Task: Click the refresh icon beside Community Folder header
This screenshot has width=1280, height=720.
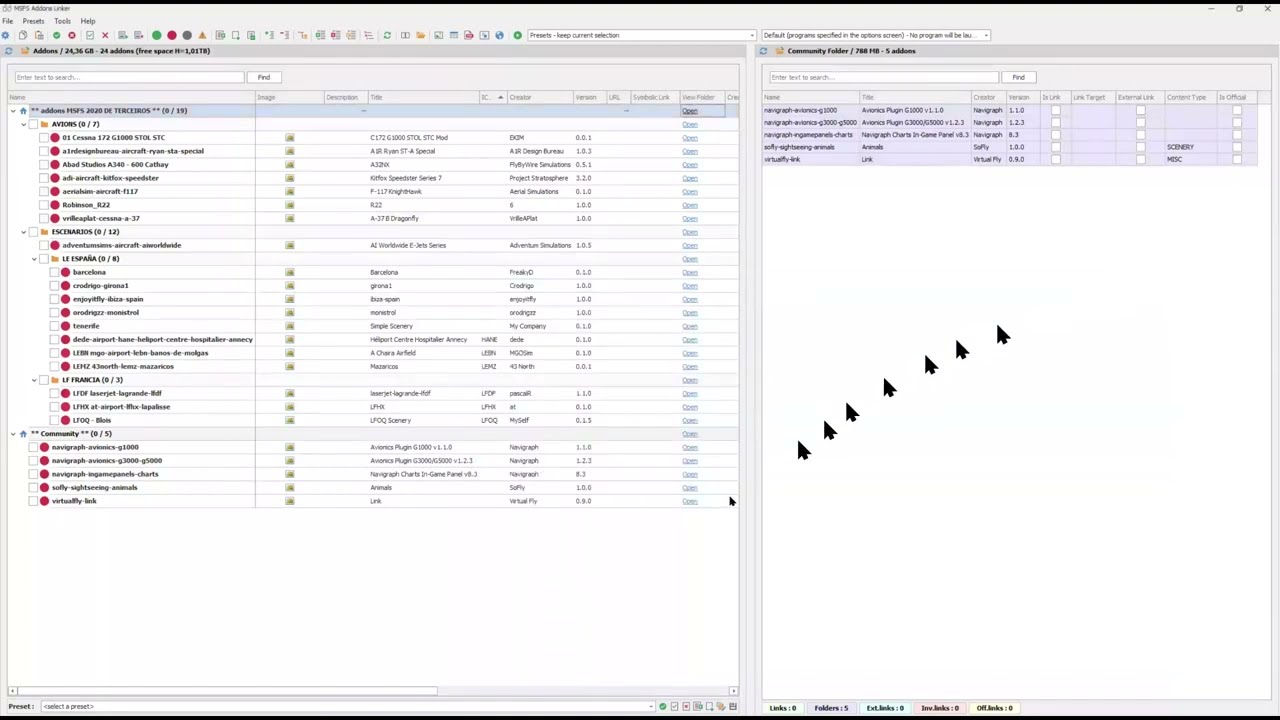Action: coord(763,51)
